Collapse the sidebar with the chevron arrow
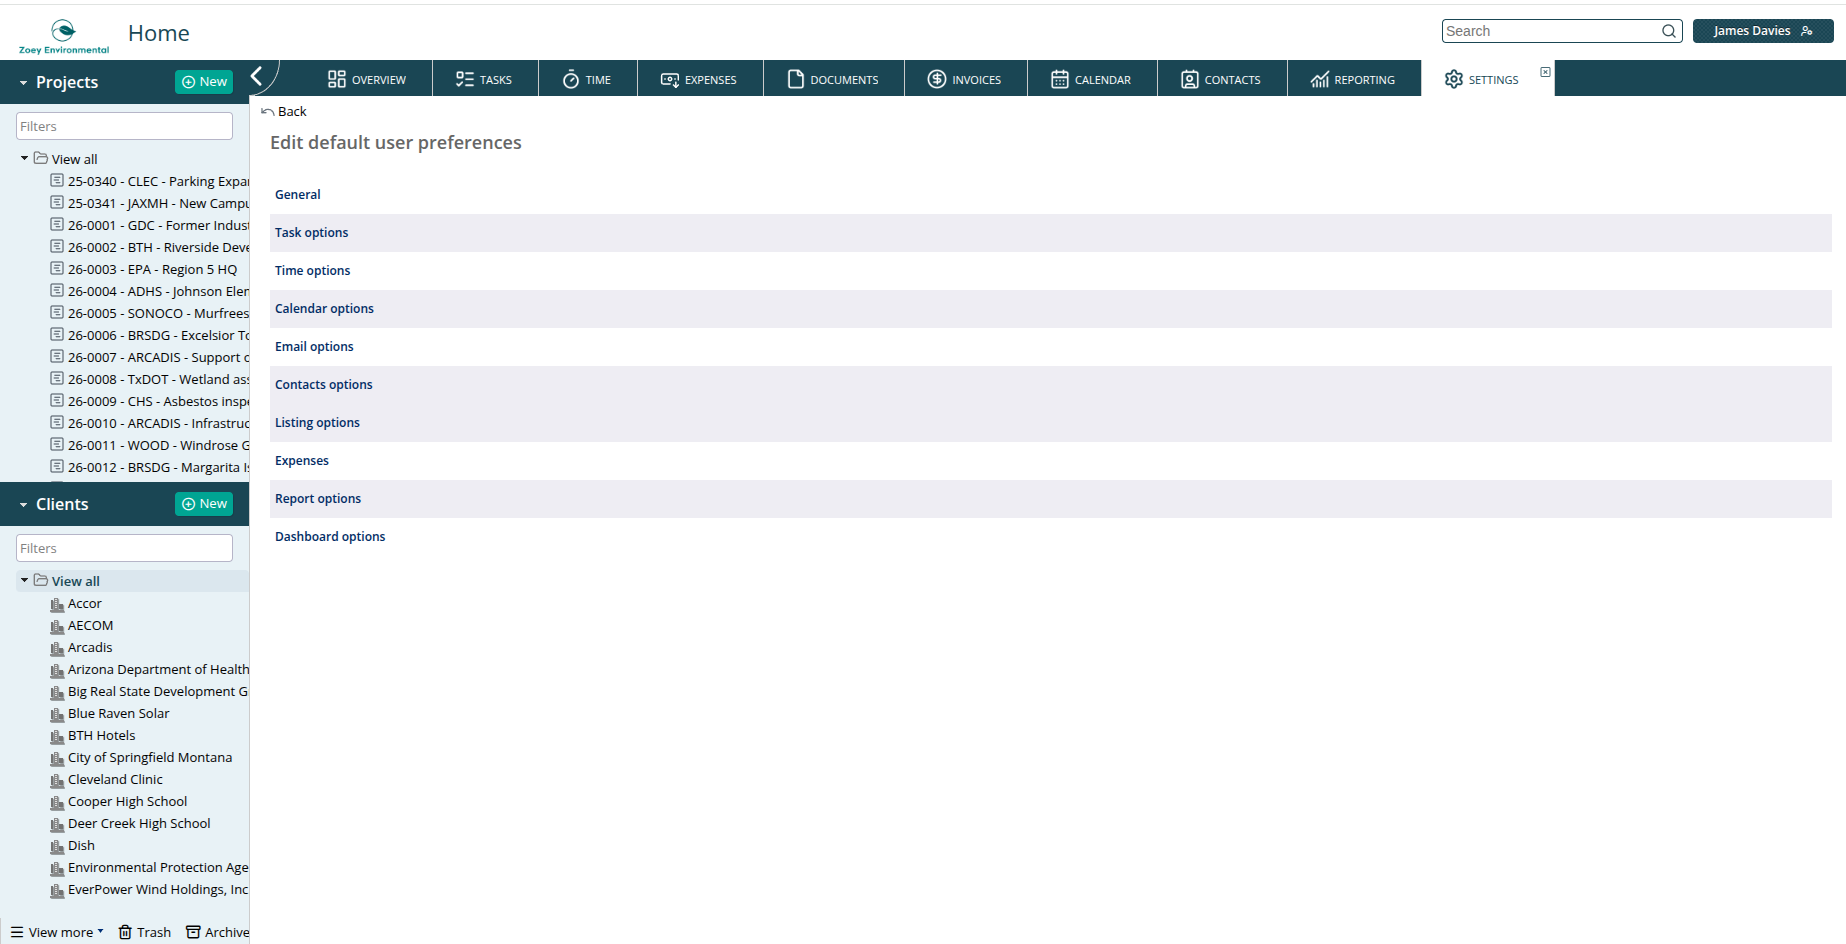Screen dimensions: 1846x944 click(x=257, y=76)
